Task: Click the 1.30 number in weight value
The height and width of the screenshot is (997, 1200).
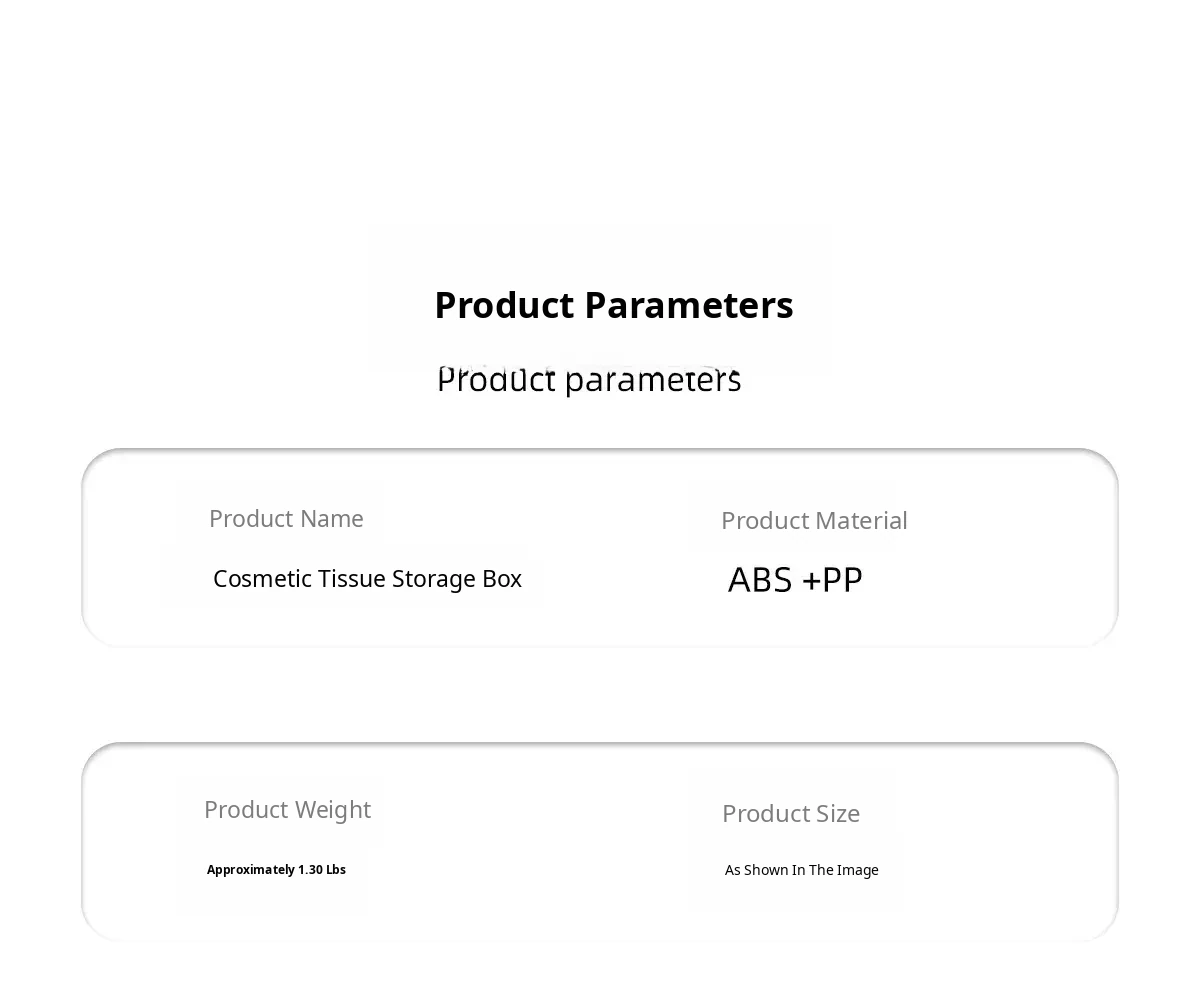Action: (310, 870)
